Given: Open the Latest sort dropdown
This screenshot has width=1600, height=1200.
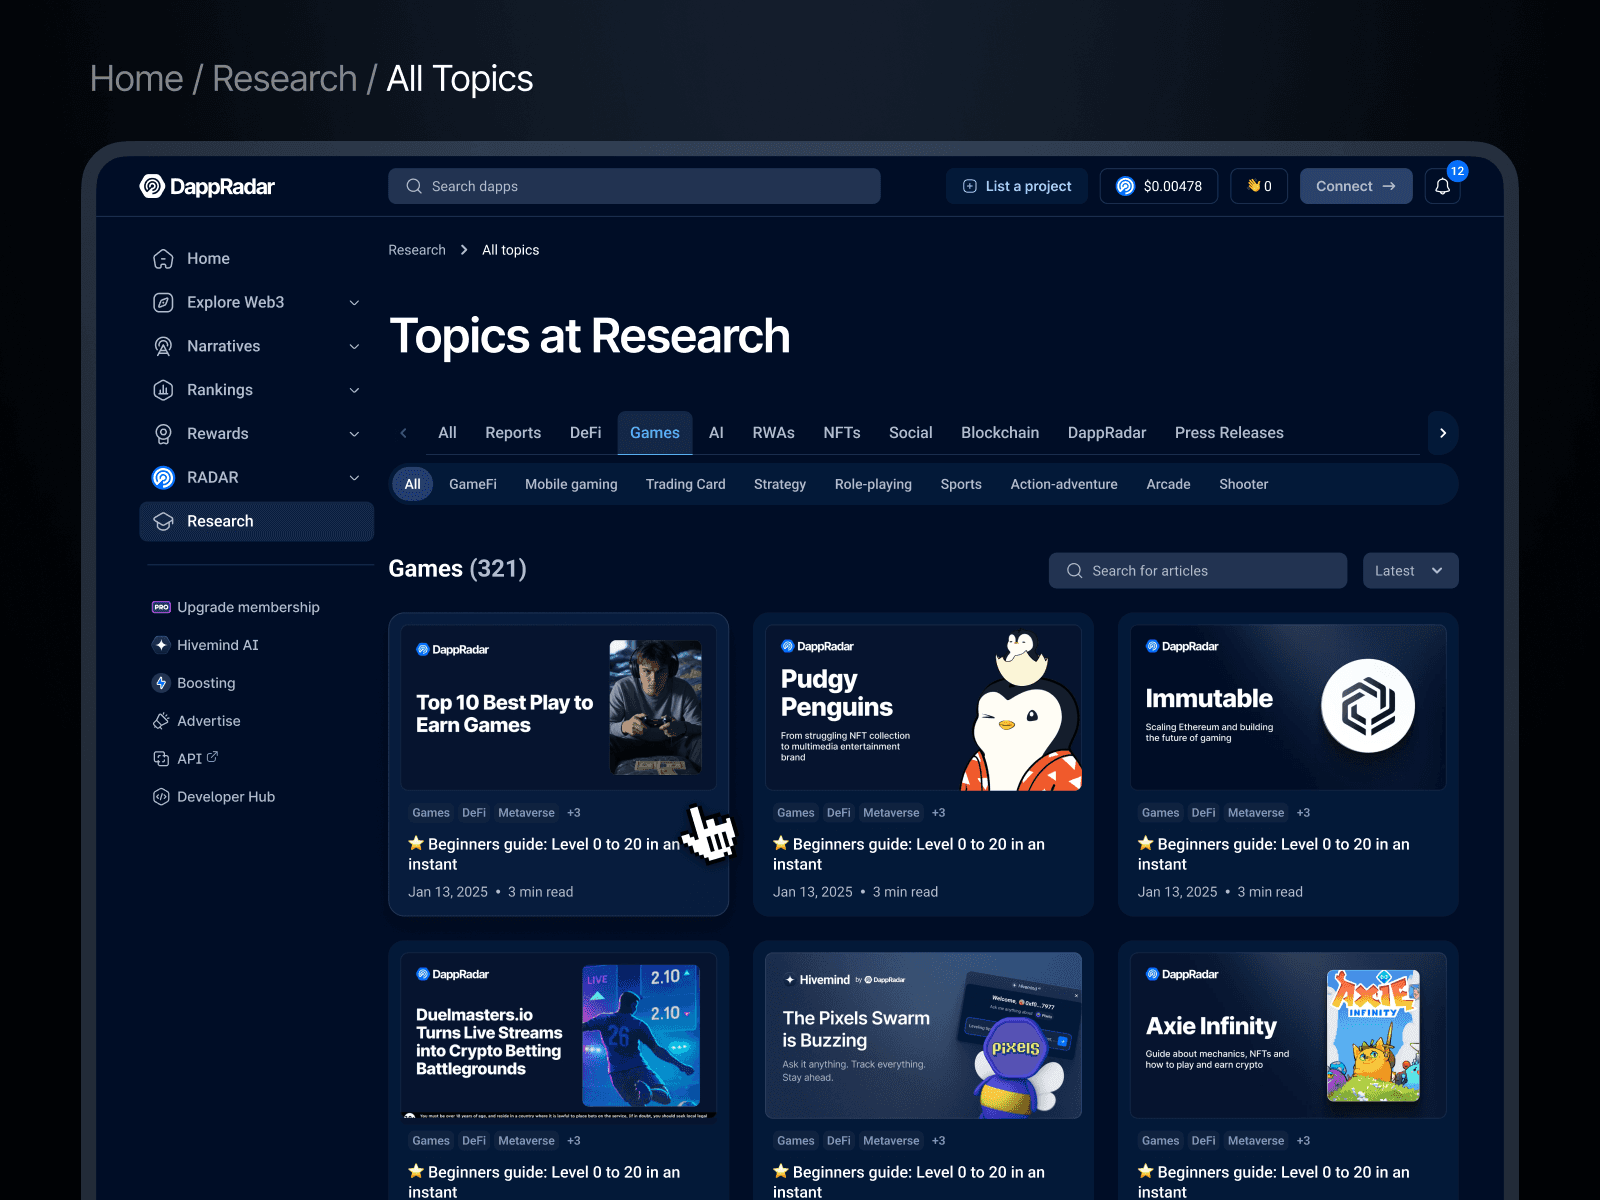Looking at the screenshot, I should coord(1410,571).
